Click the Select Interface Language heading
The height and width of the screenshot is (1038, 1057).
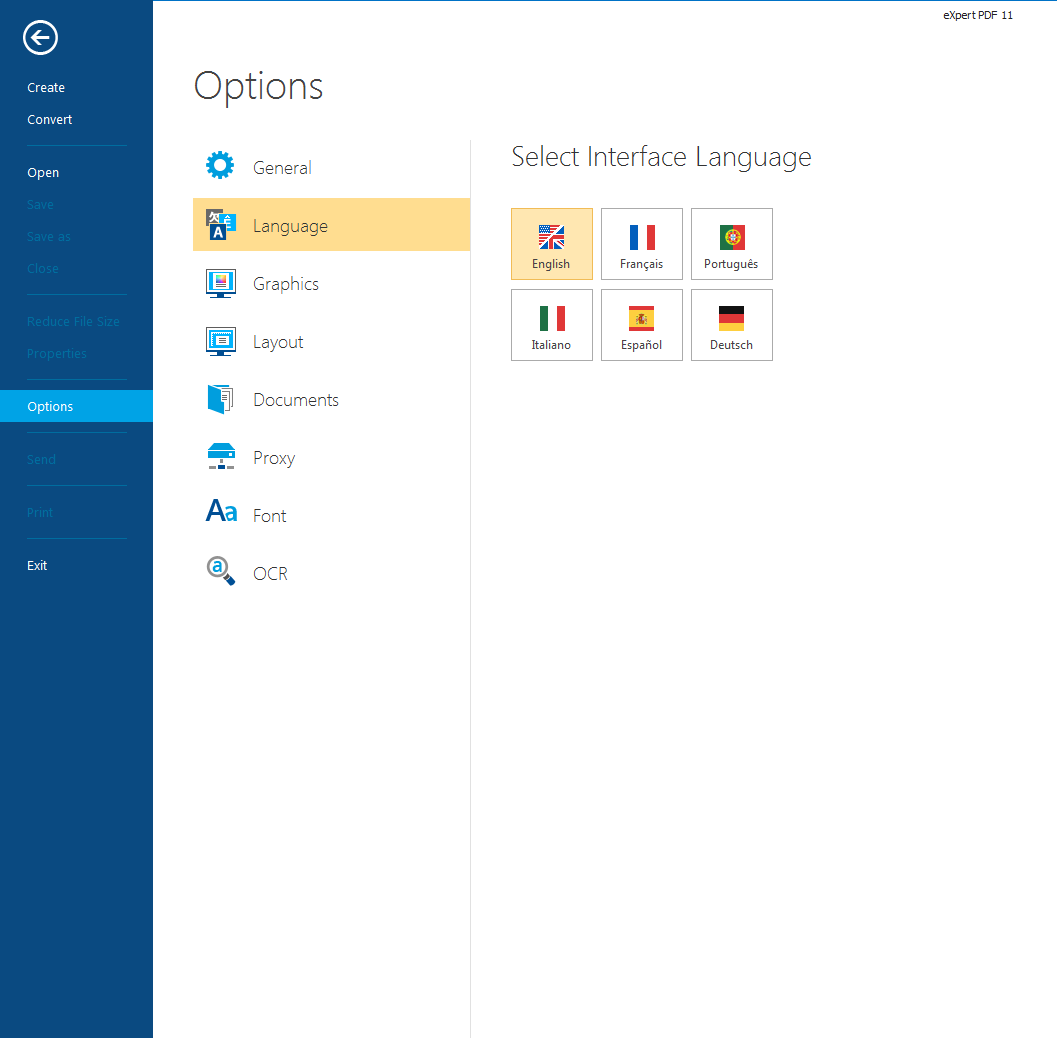click(x=661, y=157)
